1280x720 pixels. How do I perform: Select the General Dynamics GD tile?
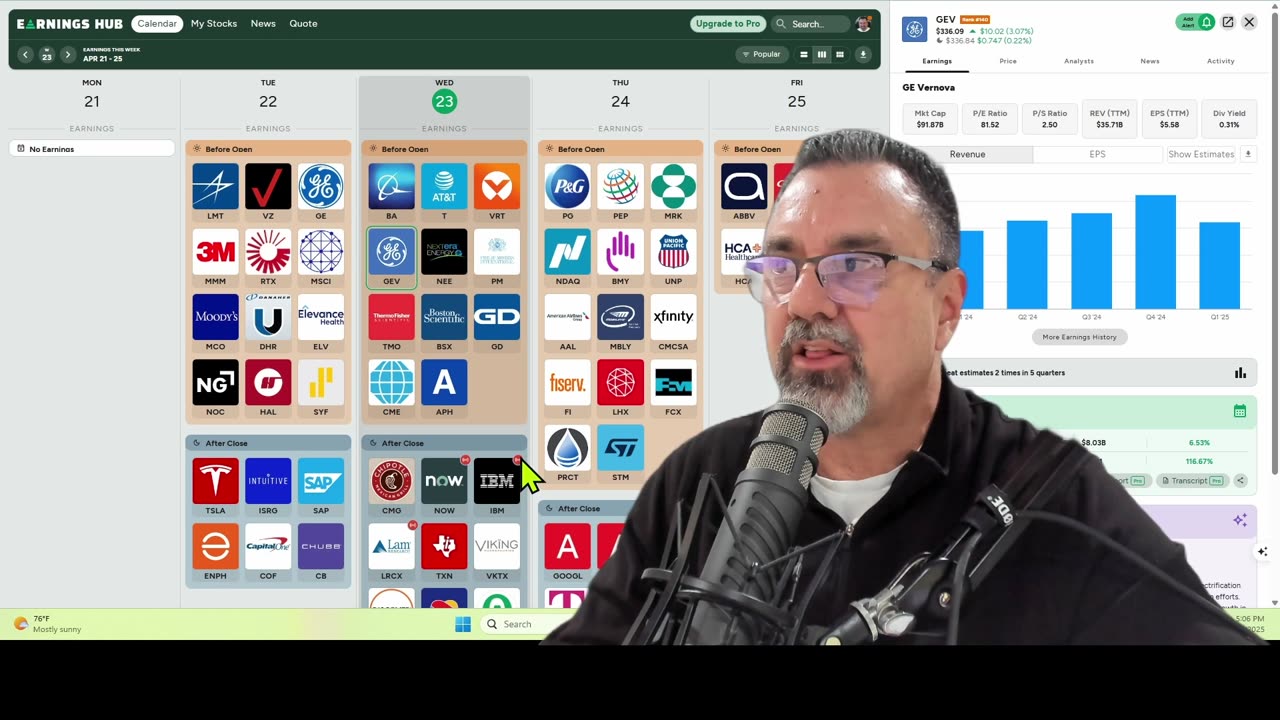point(497,322)
